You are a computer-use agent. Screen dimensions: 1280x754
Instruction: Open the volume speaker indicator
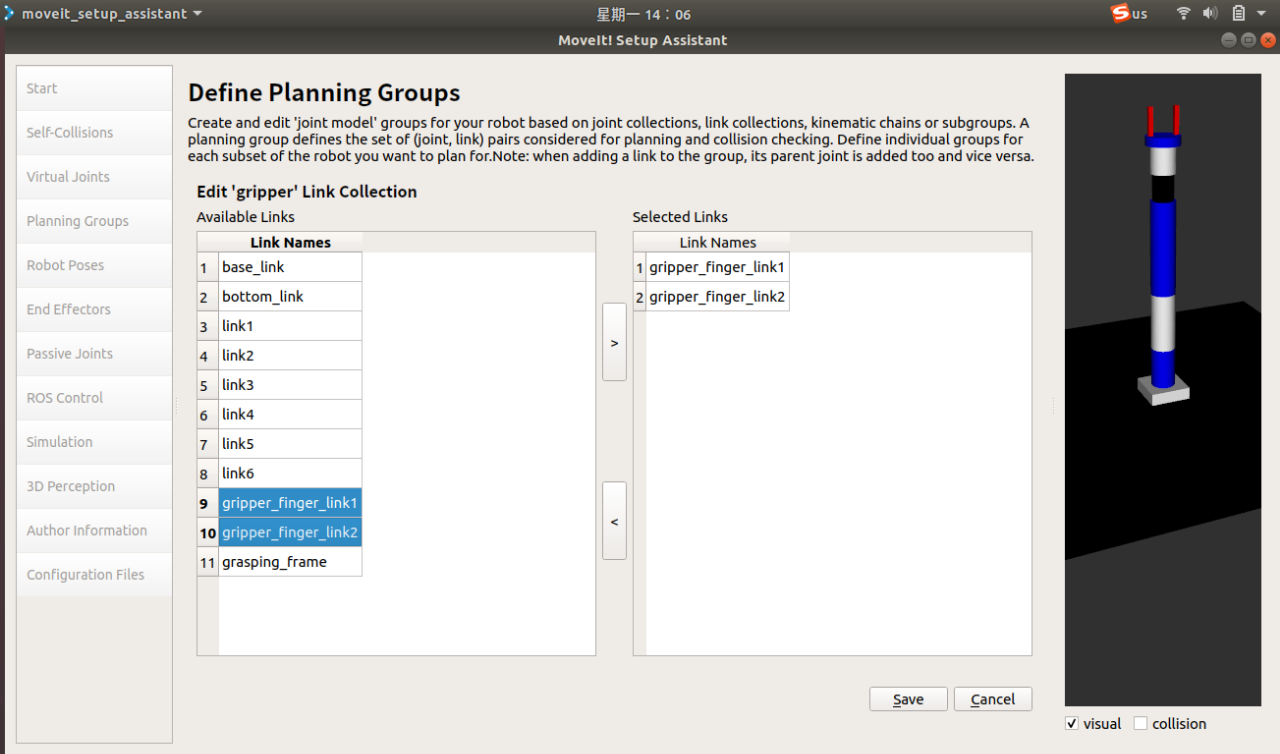pos(1210,13)
